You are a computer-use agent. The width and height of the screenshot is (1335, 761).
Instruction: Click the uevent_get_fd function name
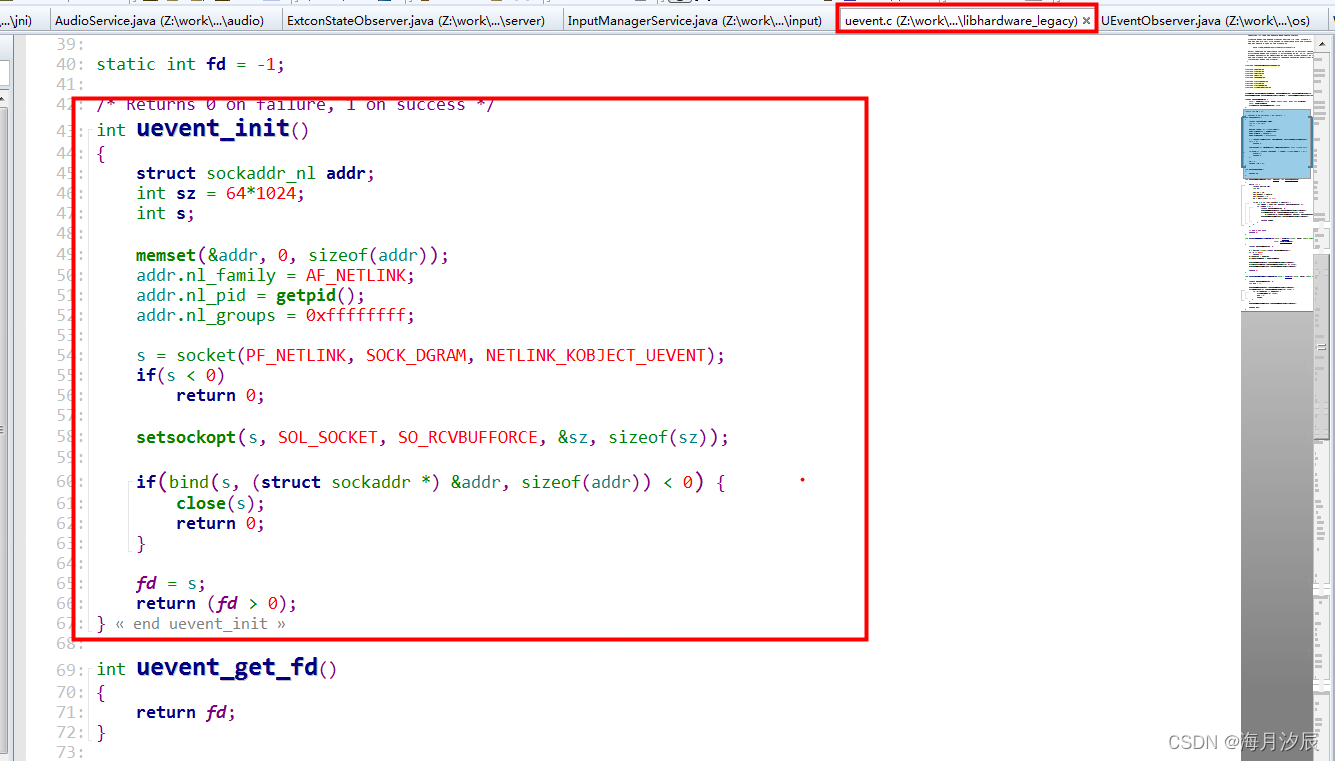pyautogui.click(x=230, y=667)
